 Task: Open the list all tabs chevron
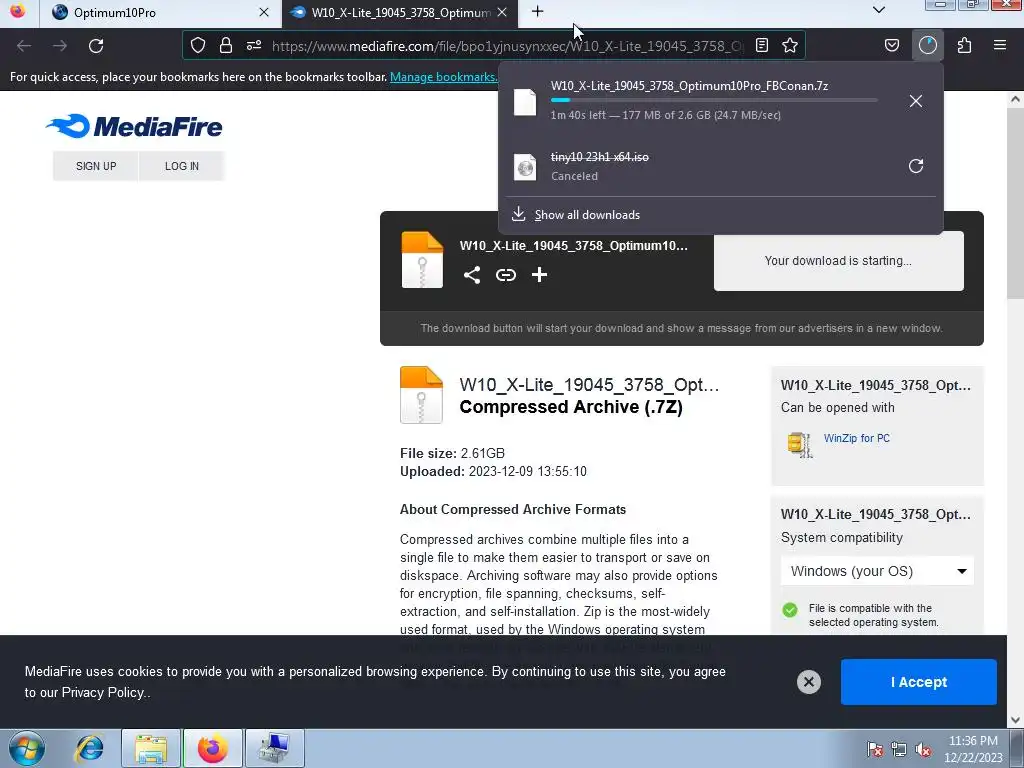click(x=878, y=10)
